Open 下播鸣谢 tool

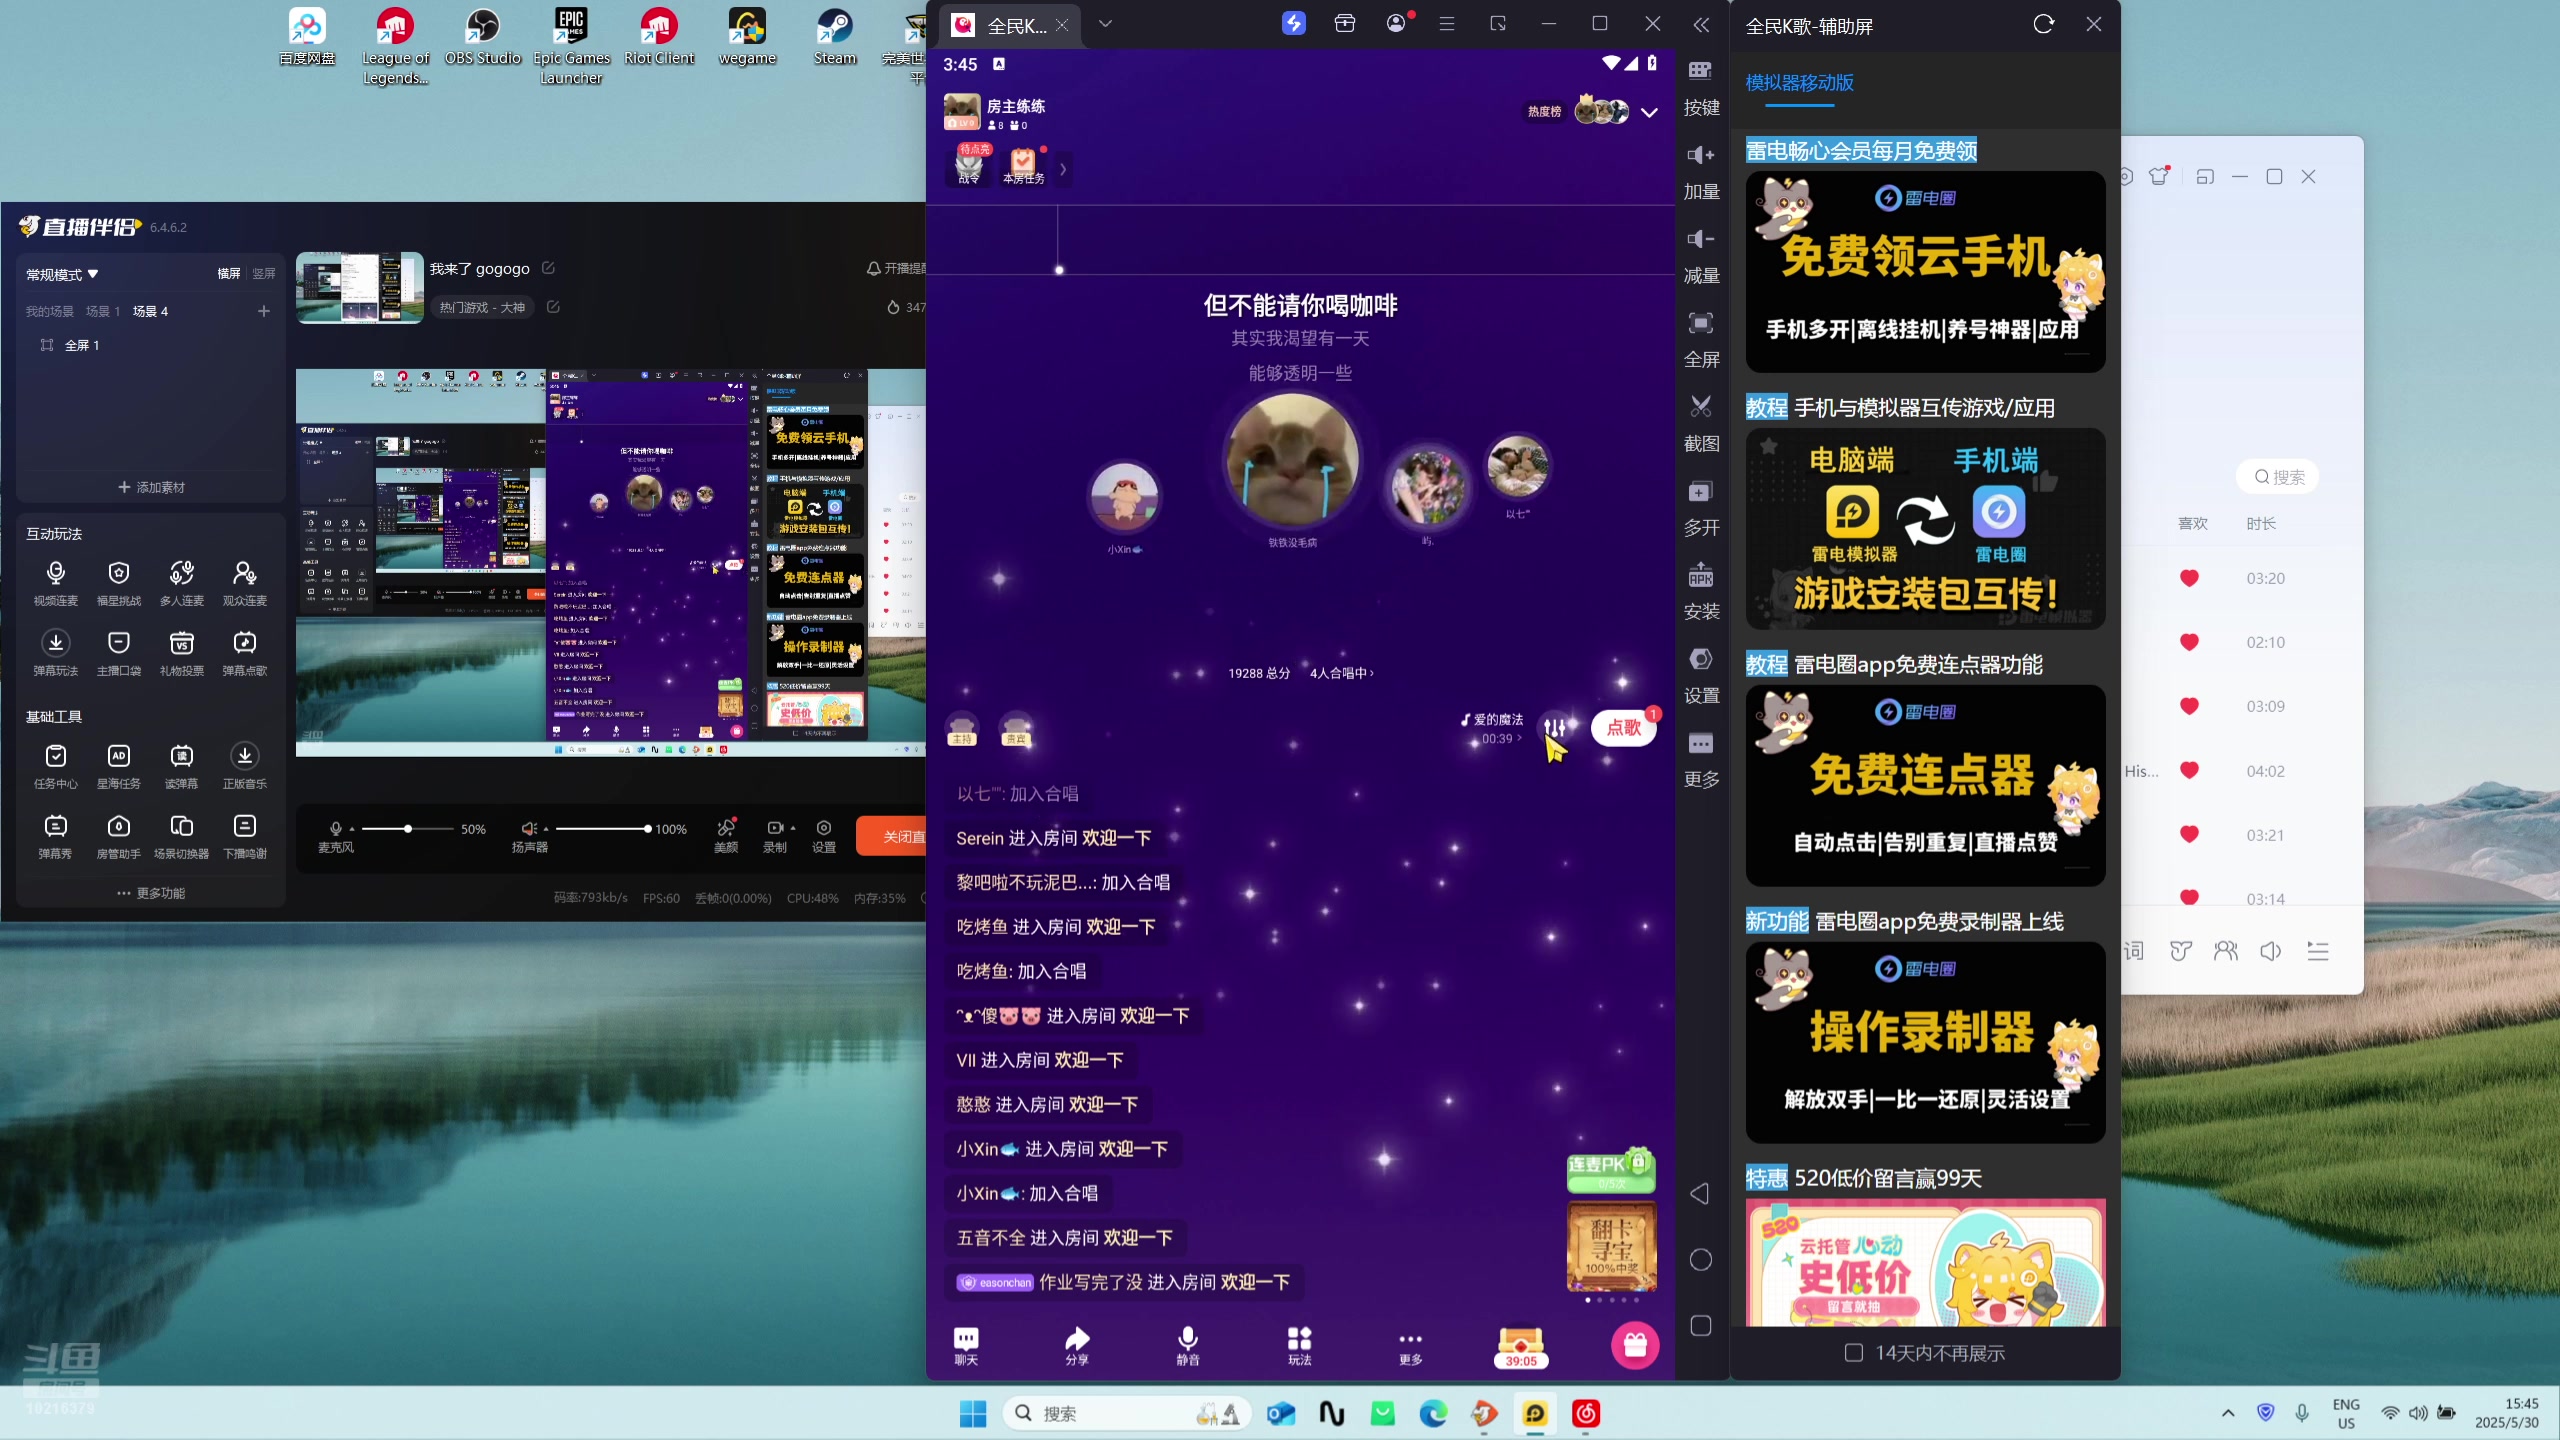click(244, 836)
